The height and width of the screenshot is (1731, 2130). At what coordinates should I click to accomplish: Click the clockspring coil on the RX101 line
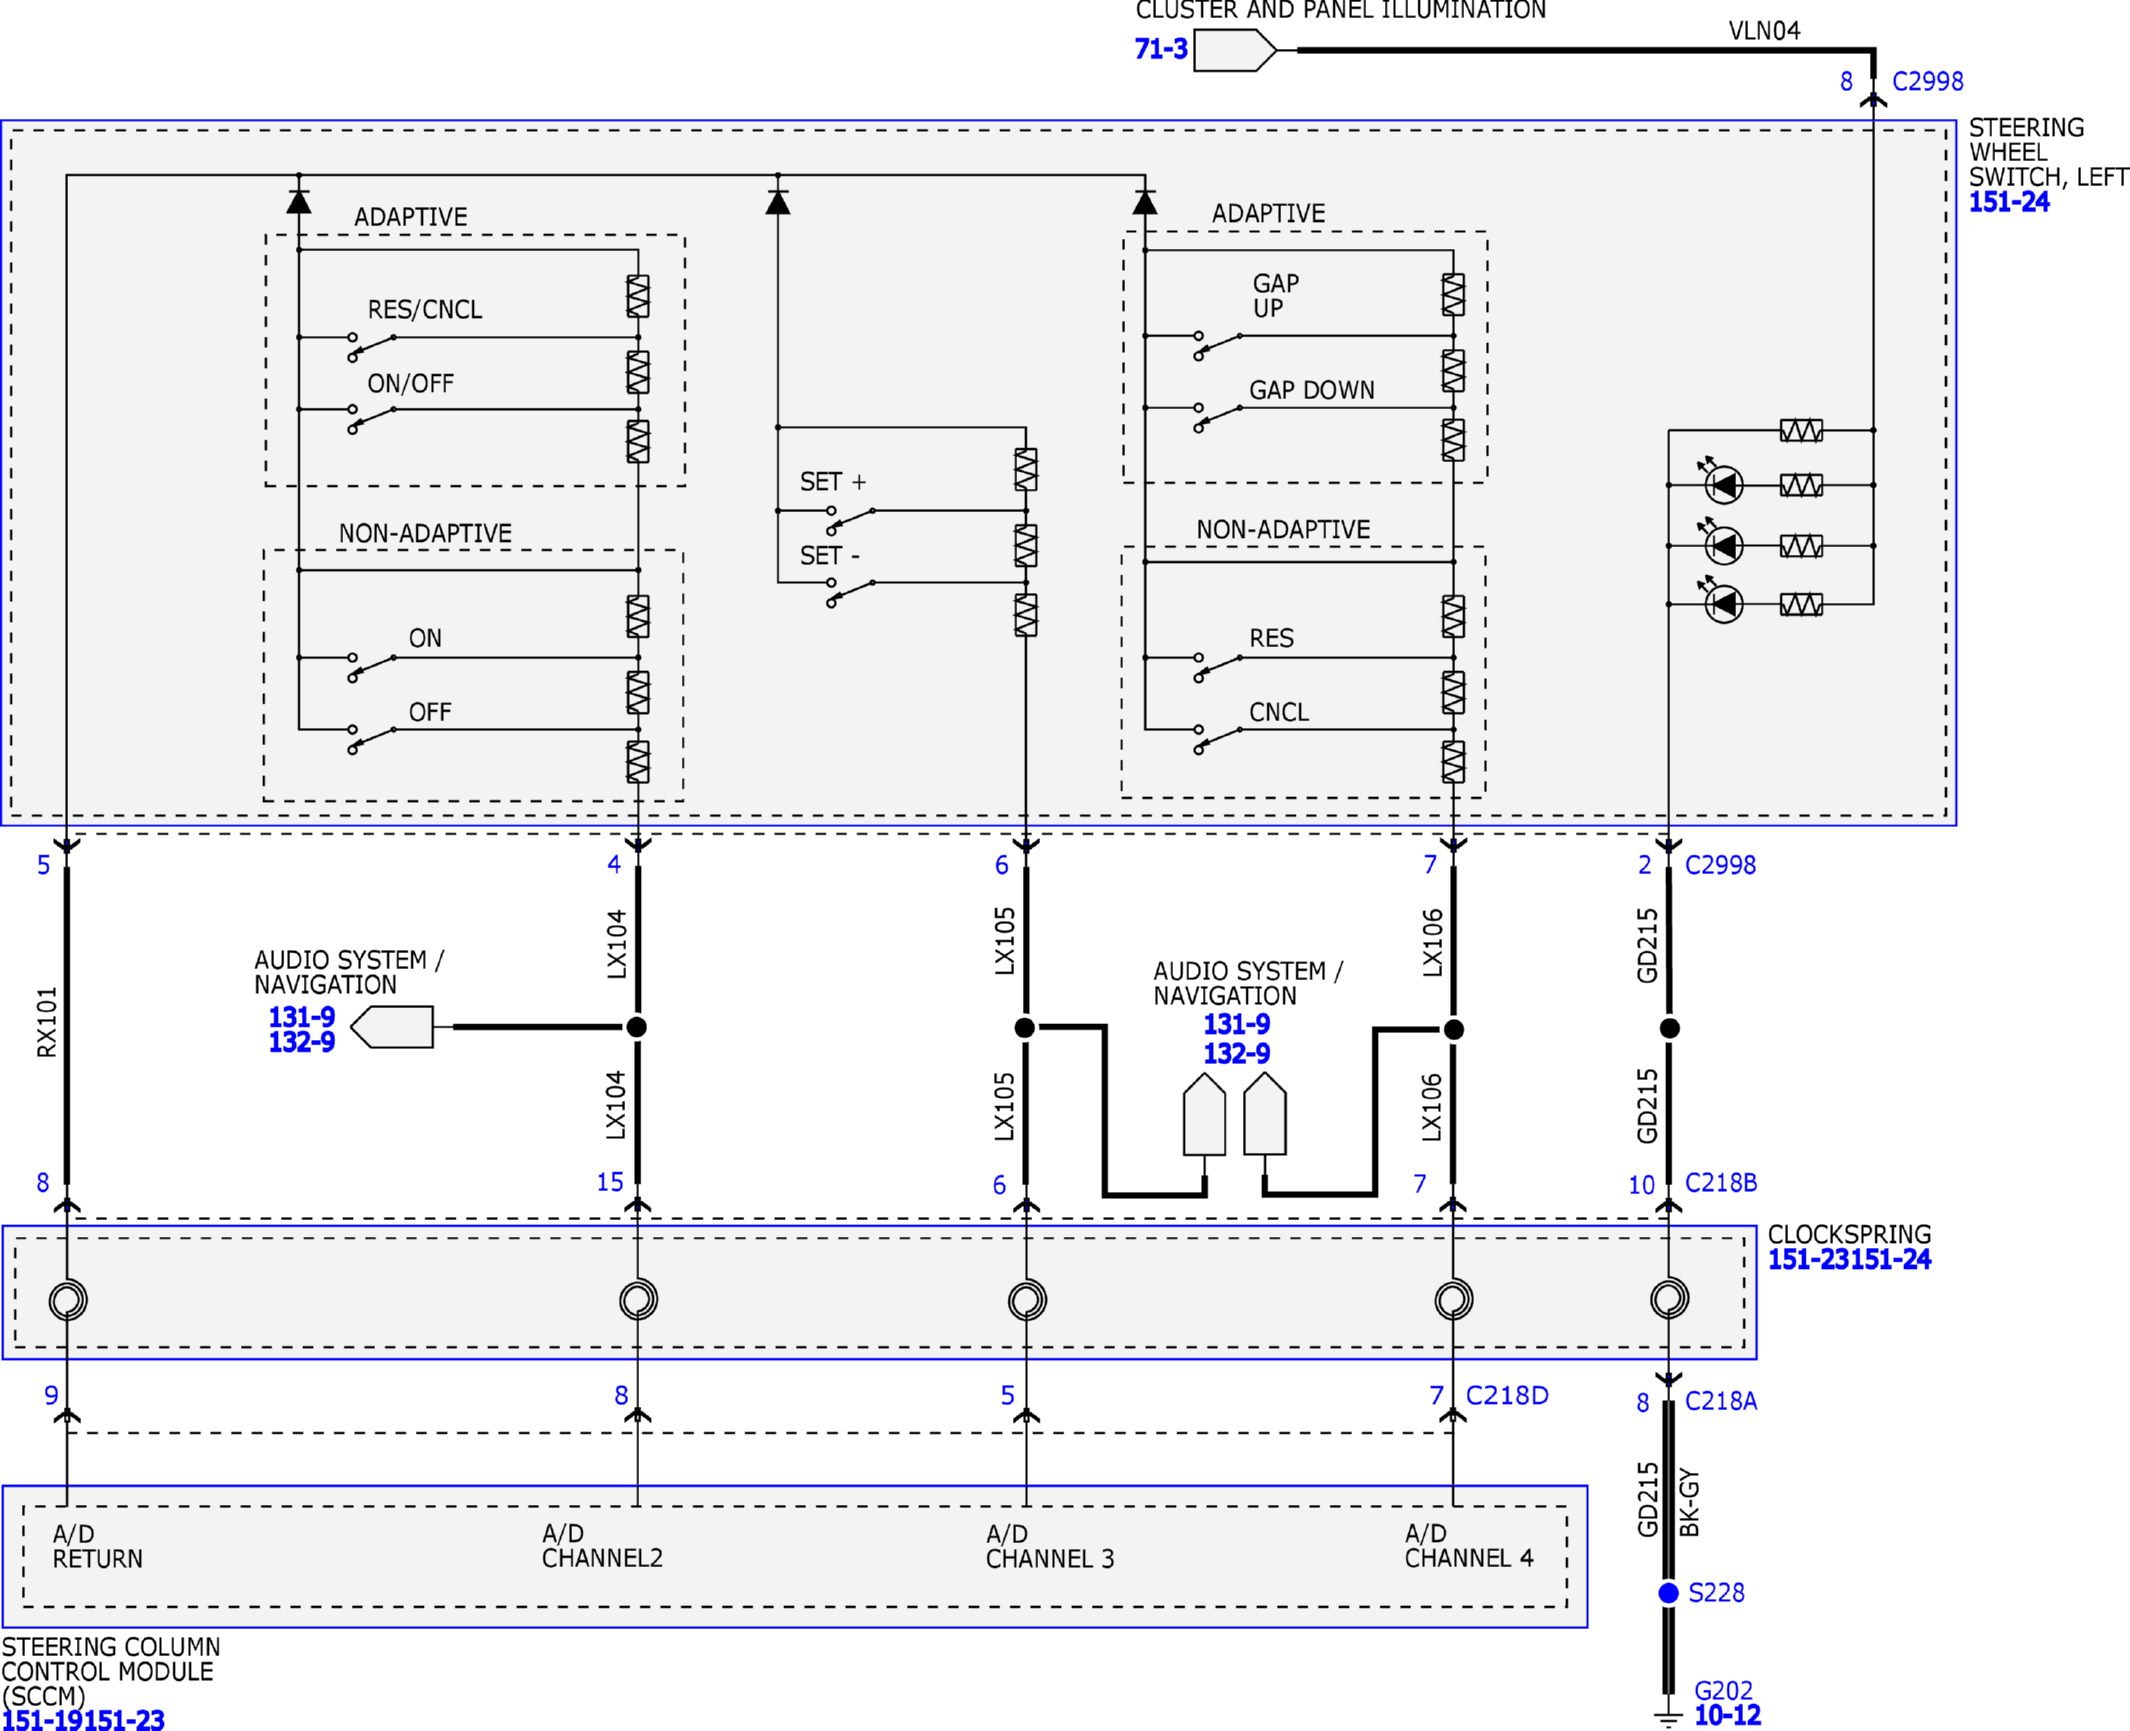point(68,1300)
